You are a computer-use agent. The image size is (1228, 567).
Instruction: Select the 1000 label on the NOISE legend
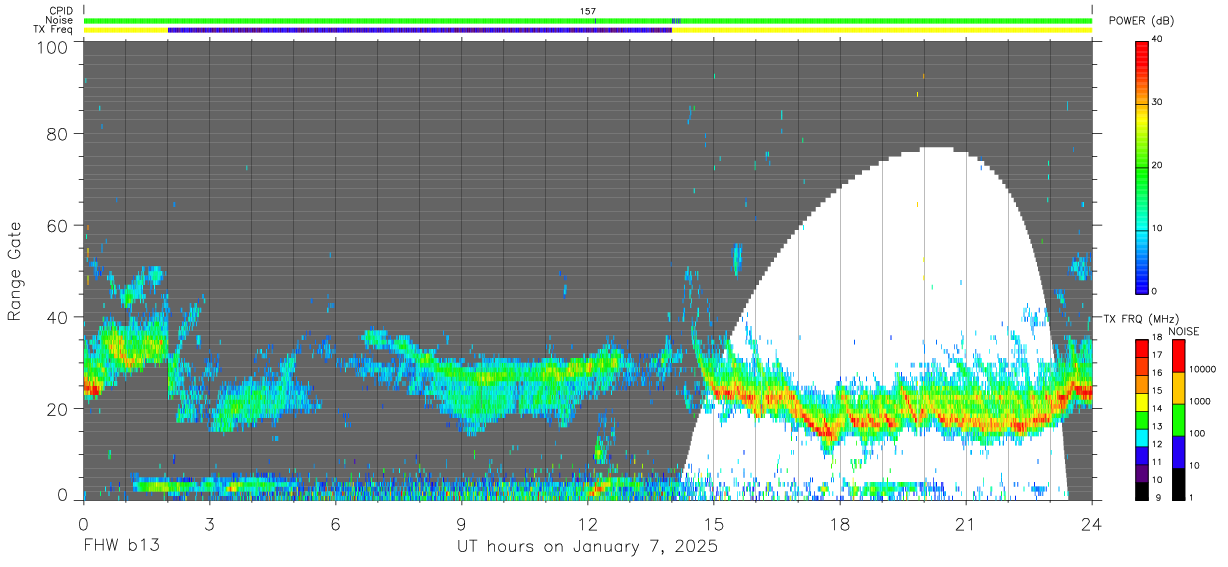(x=1198, y=401)
